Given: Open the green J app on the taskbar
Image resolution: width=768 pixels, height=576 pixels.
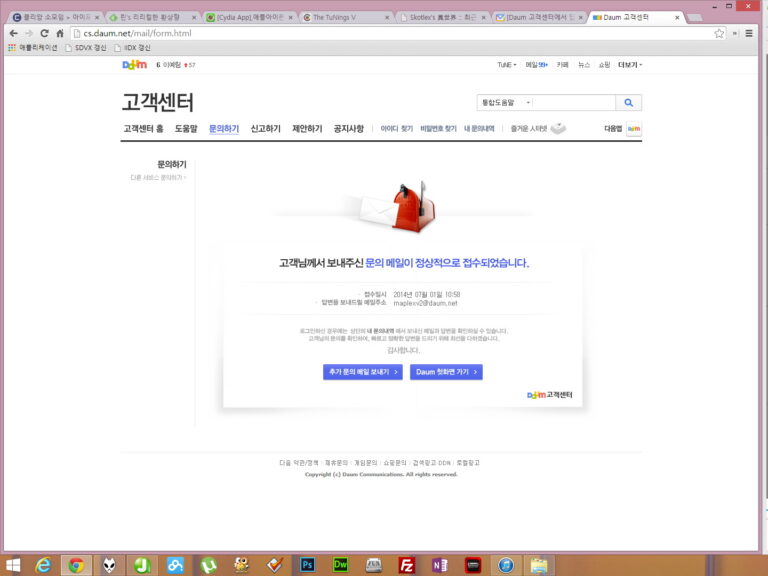Looking at the screenshot, I should (x=142, y=566).
